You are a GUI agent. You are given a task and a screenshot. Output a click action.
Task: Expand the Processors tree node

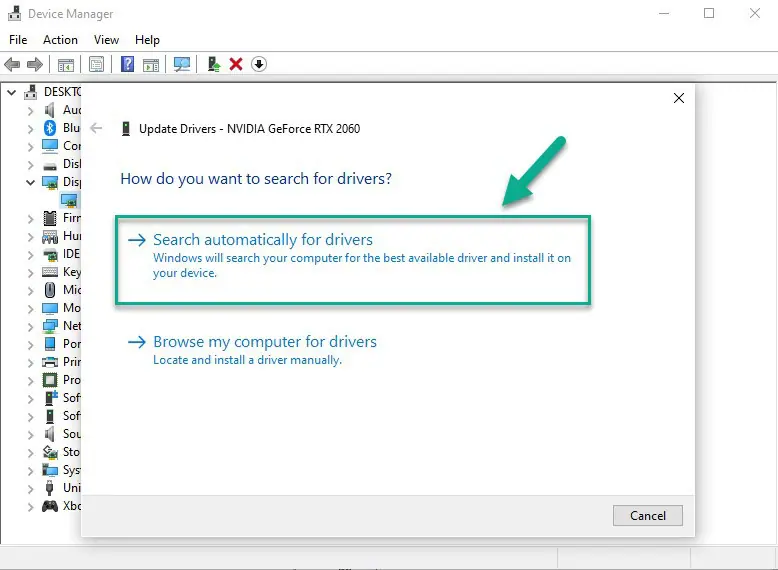(30, 381)
